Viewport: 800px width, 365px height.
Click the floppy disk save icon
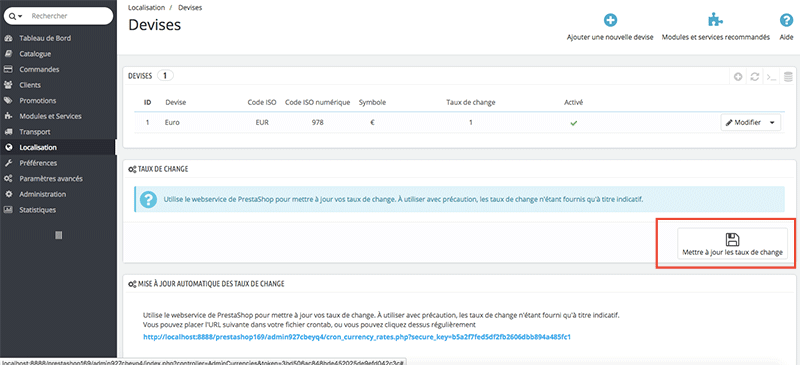[x=732, y=239]
